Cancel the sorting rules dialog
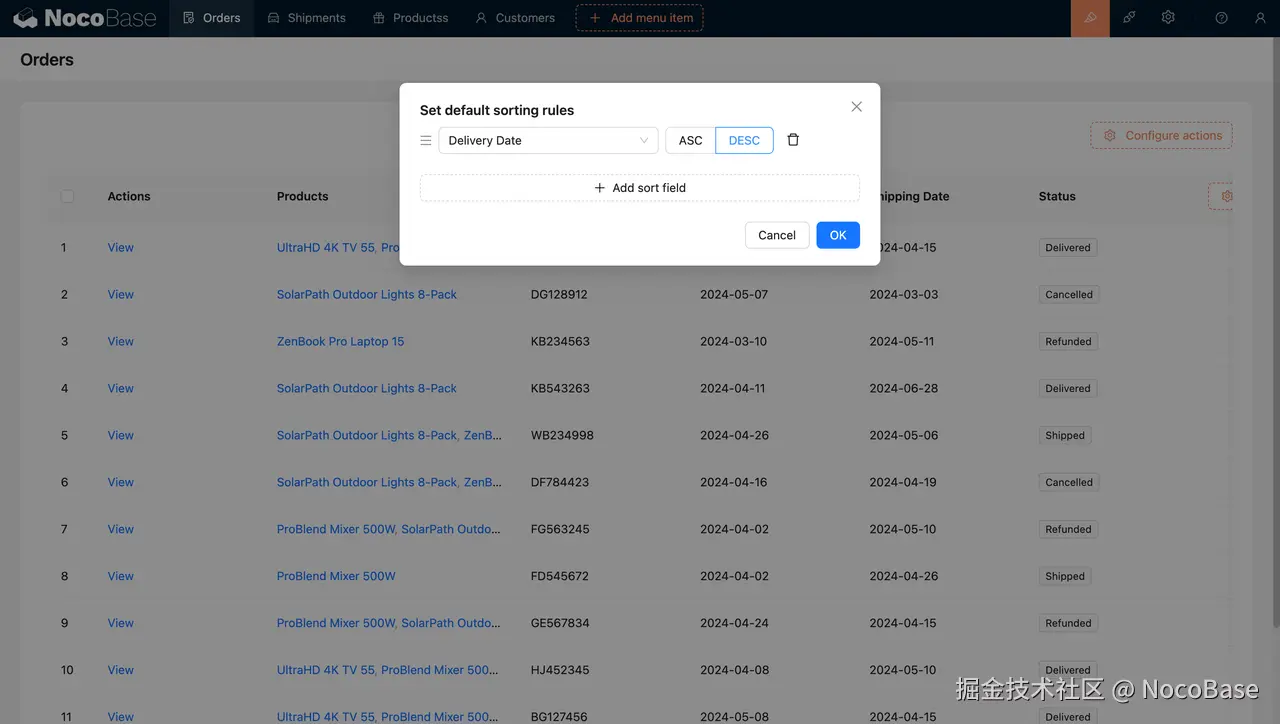Image resolution: width=1280 pixels, height=724 pixels. (x=777, y=235)
